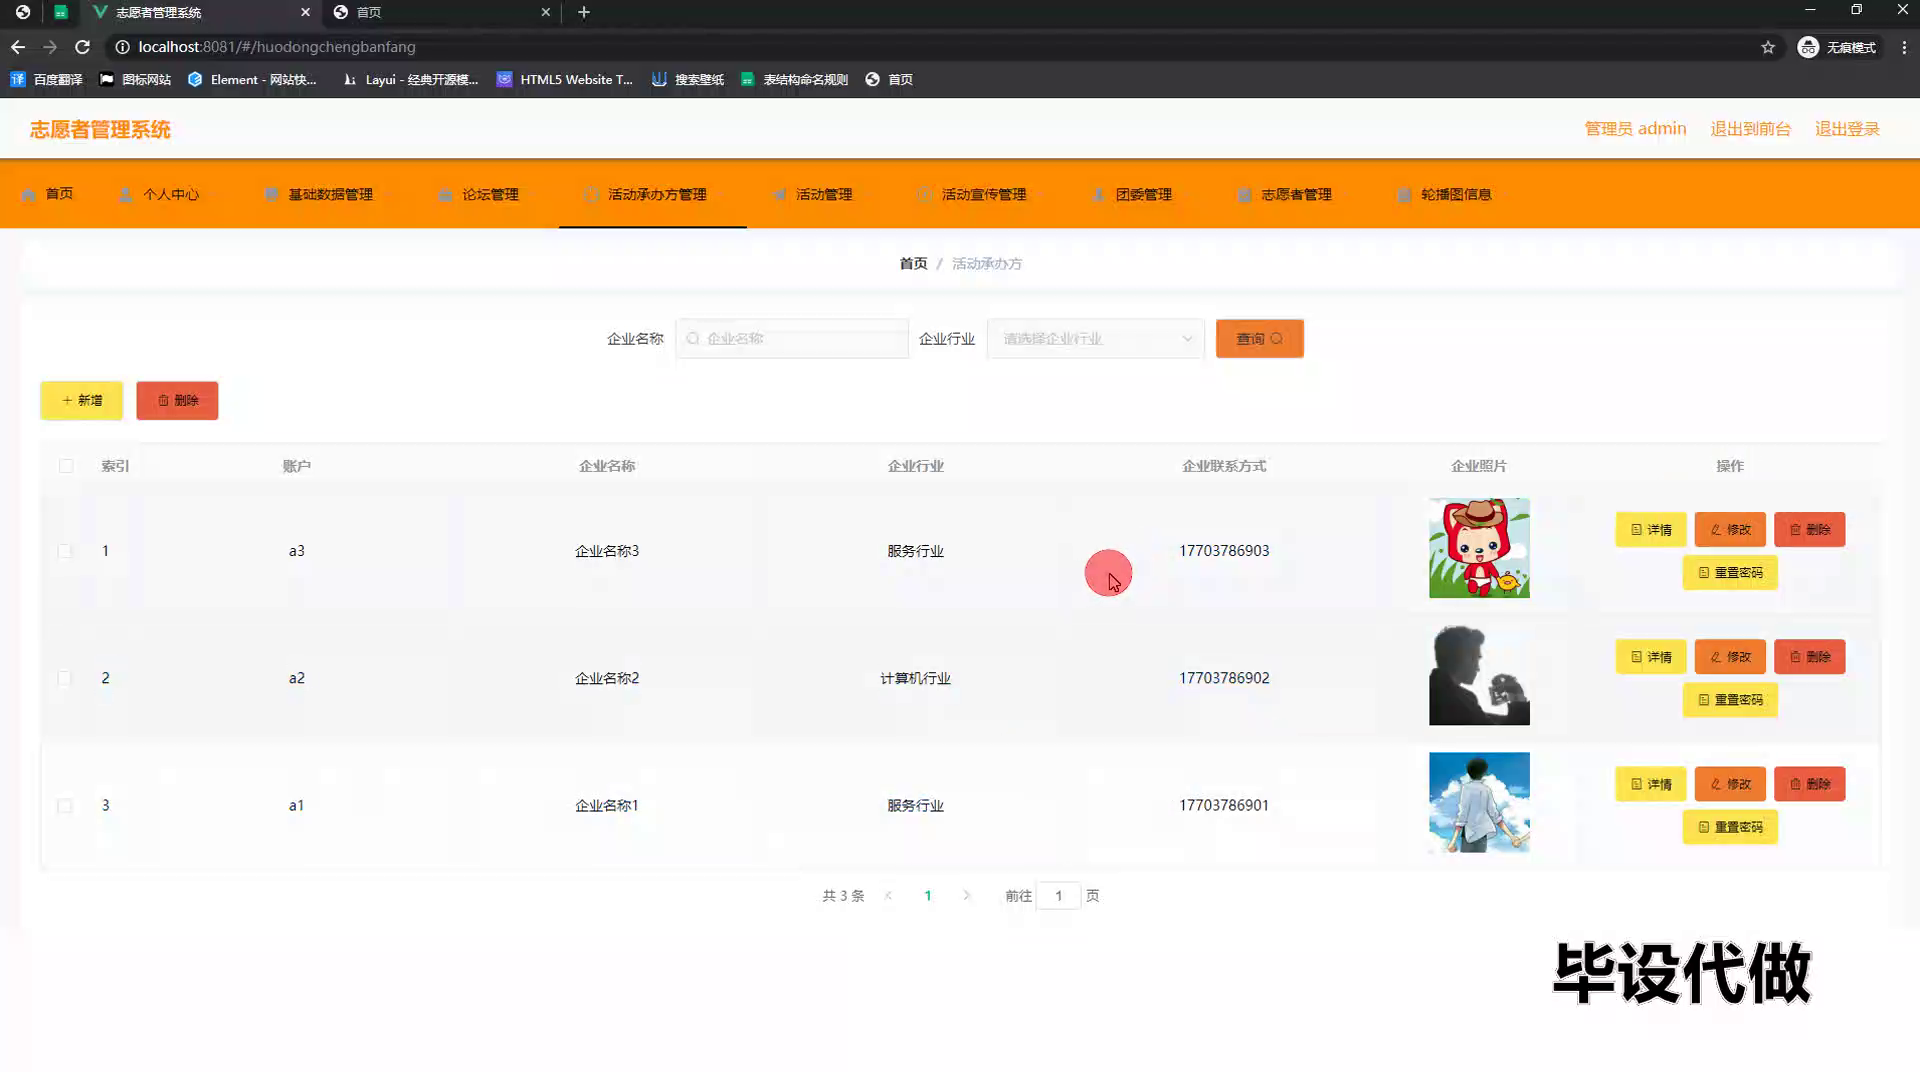The width and height of the screenshot is (1920, 1072).
Task: Click 重置密码 for 企业名称2
Action: coord(1730,700)
